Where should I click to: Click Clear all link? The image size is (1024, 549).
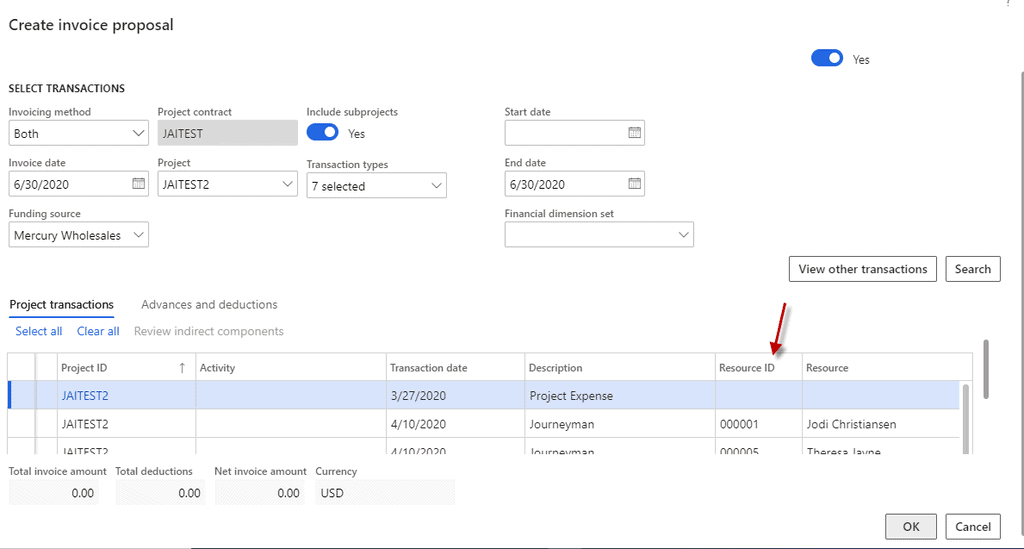pos(98,332)
